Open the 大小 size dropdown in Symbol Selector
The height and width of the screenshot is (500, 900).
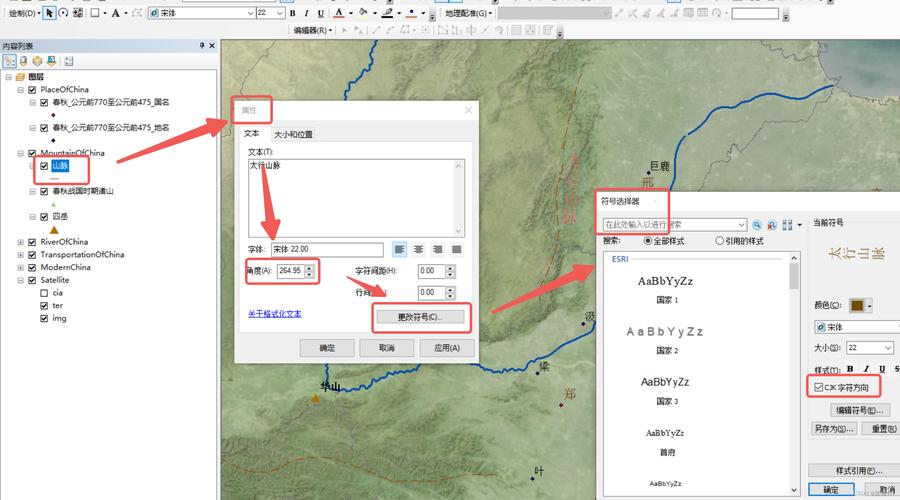tap(888, 348)
